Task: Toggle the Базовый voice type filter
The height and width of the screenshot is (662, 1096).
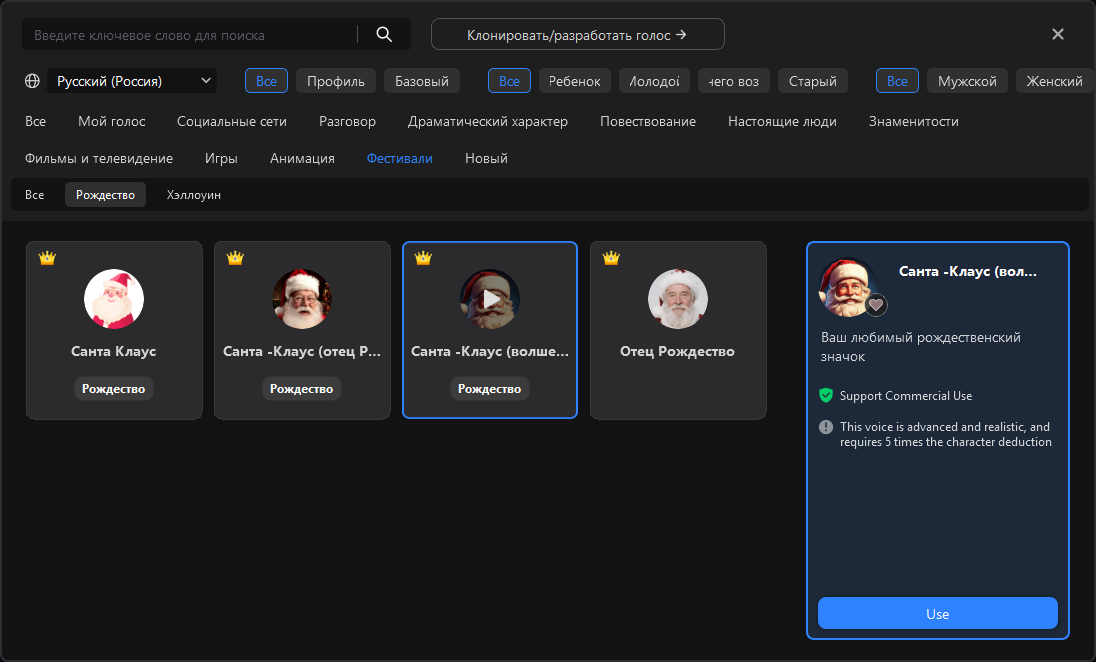Action: (422, 81)
